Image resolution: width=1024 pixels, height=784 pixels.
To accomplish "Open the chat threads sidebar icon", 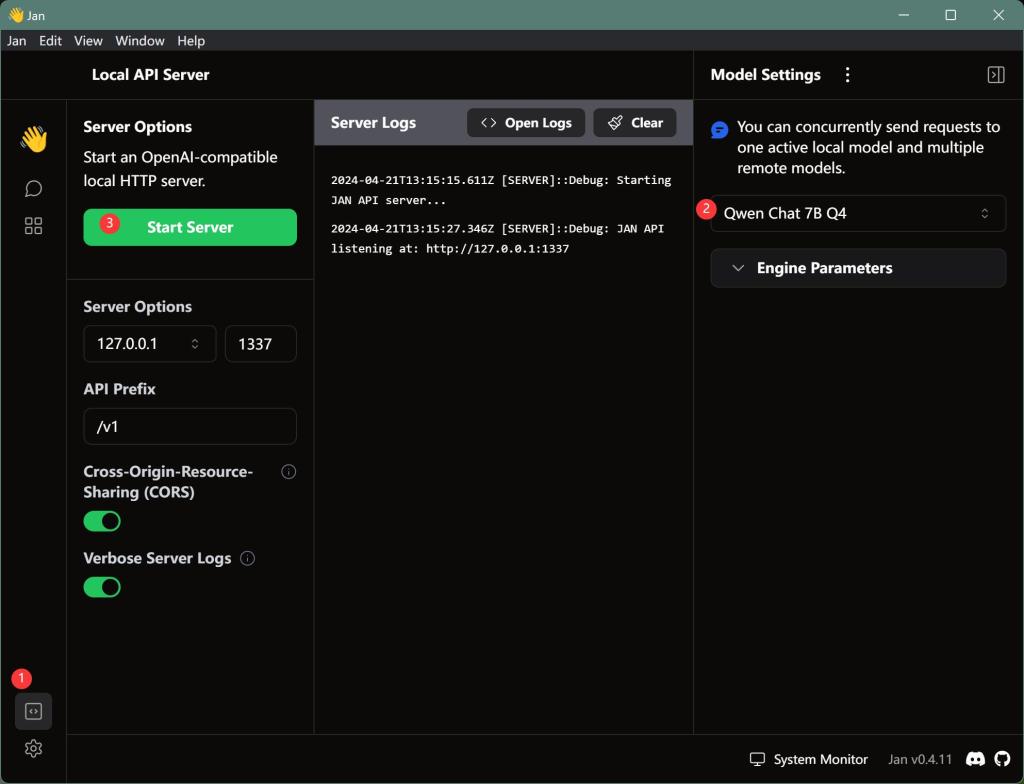I will pyautogui.click(x=33, y=189).
